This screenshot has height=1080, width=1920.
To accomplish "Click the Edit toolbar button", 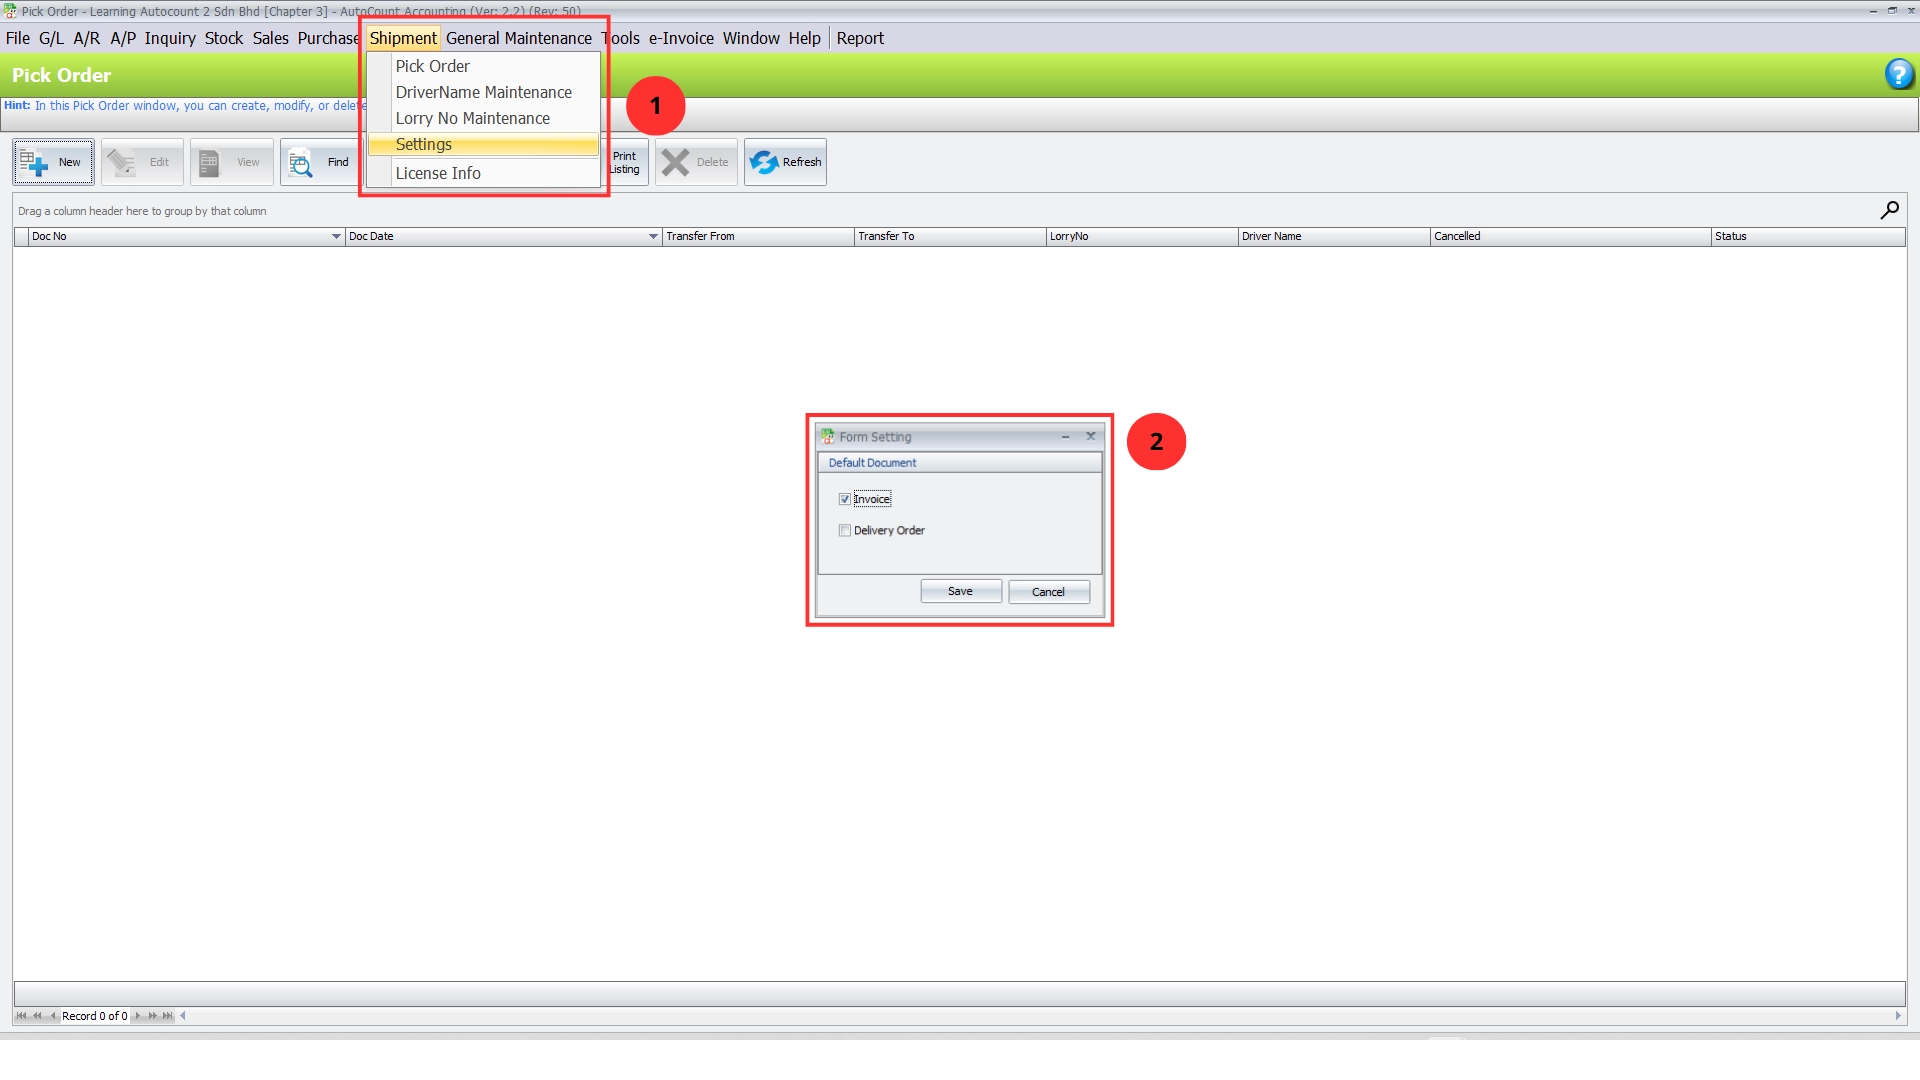I will (142, 162).
